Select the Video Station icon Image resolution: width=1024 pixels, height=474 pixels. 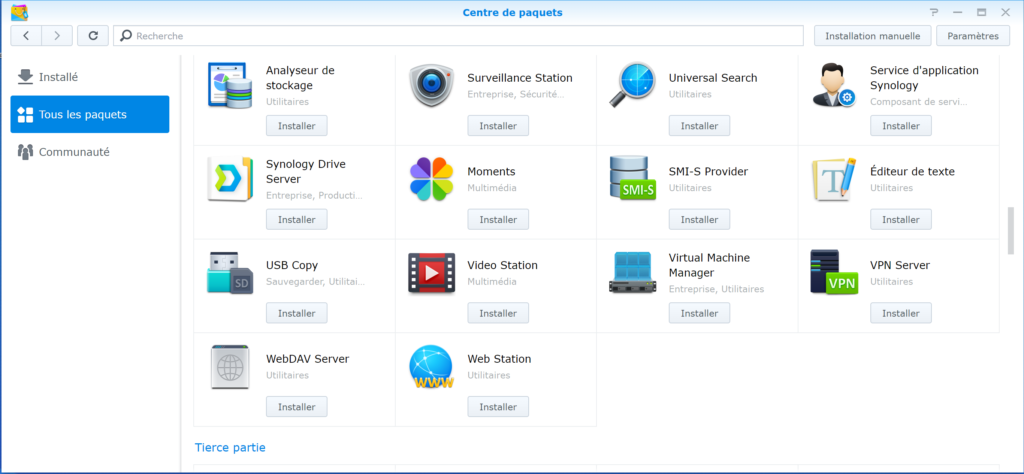point(432,273)
